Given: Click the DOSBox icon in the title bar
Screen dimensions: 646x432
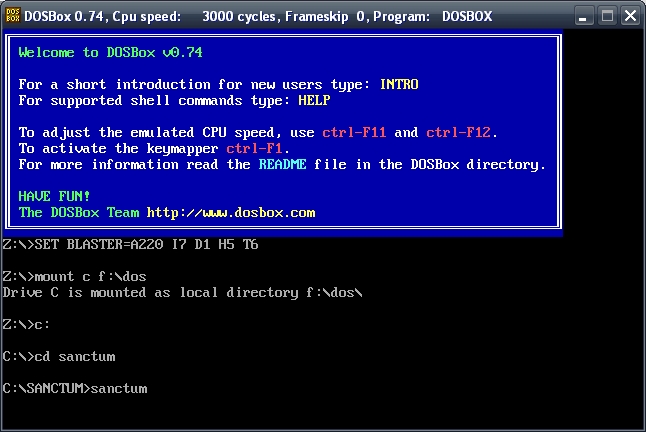Looking at the screenshot, I should [x=13, y=16].
